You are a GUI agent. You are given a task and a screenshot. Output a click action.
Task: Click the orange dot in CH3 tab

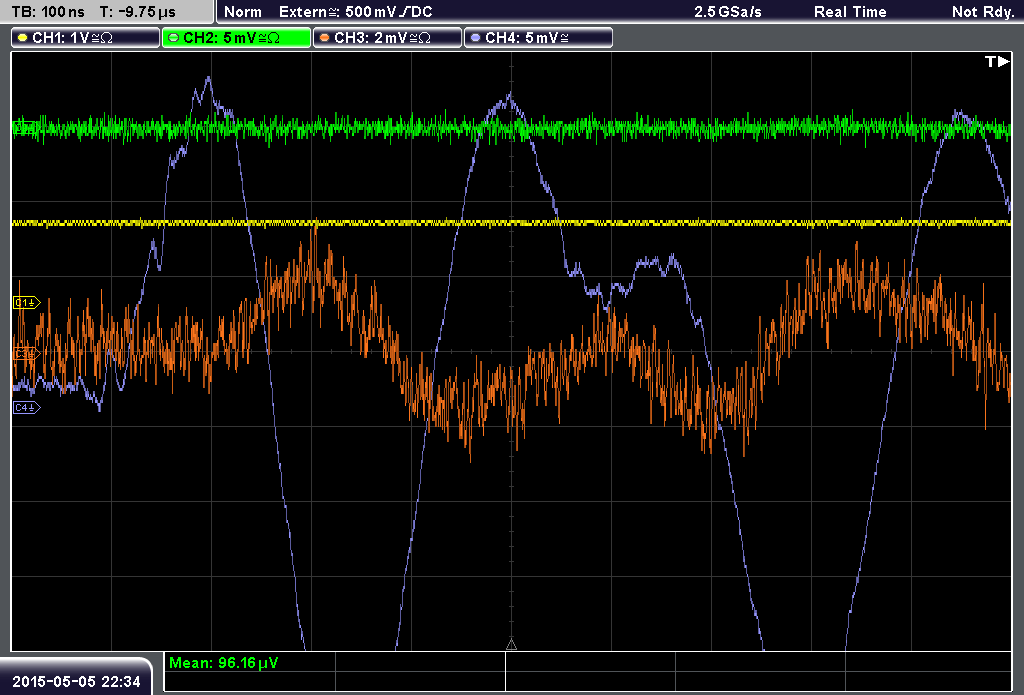pyautogui.click(x=325, y=38)
